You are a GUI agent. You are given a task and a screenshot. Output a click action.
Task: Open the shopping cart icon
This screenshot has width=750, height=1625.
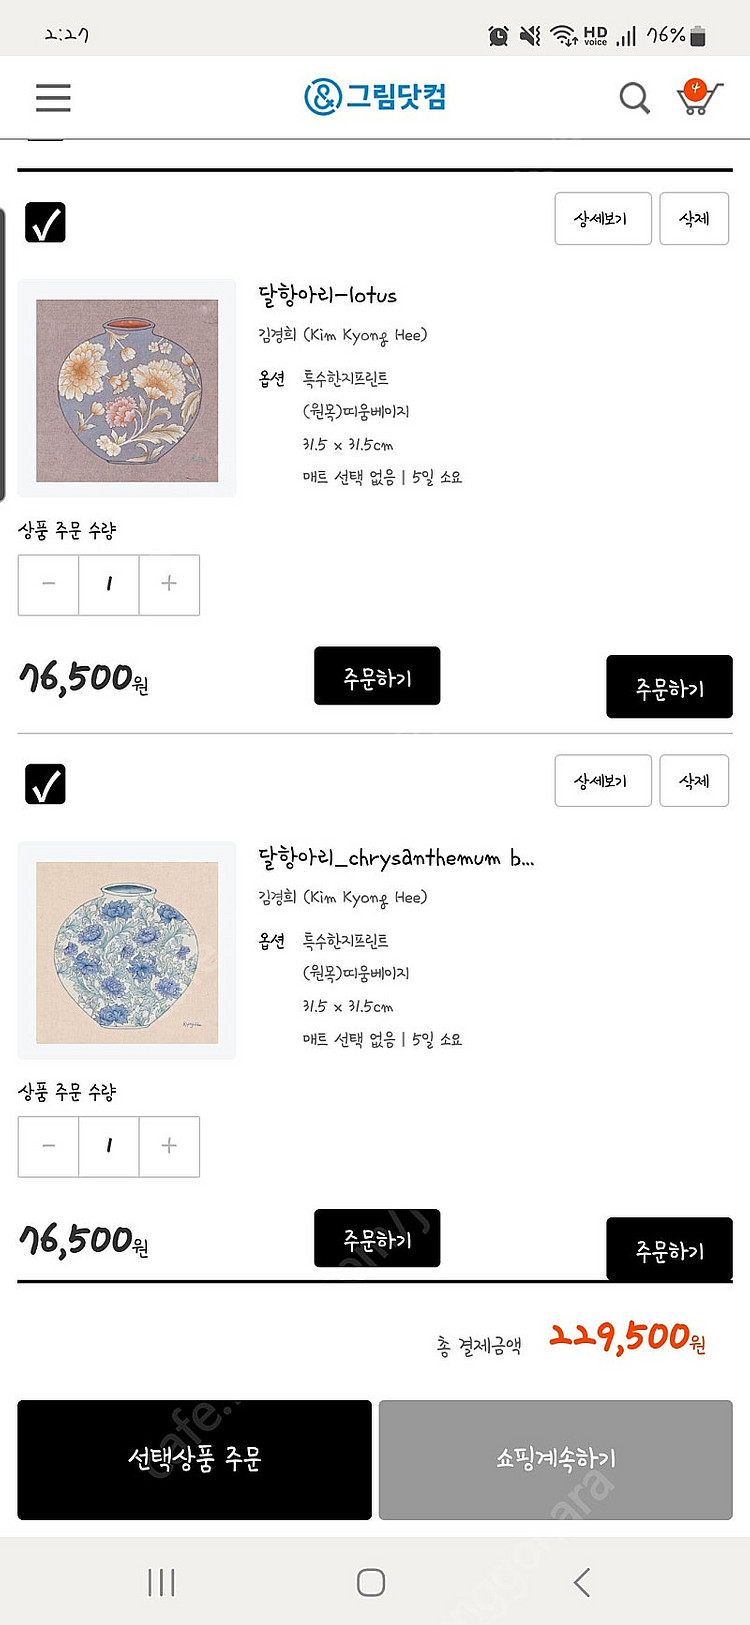click(x=697, y=97)
